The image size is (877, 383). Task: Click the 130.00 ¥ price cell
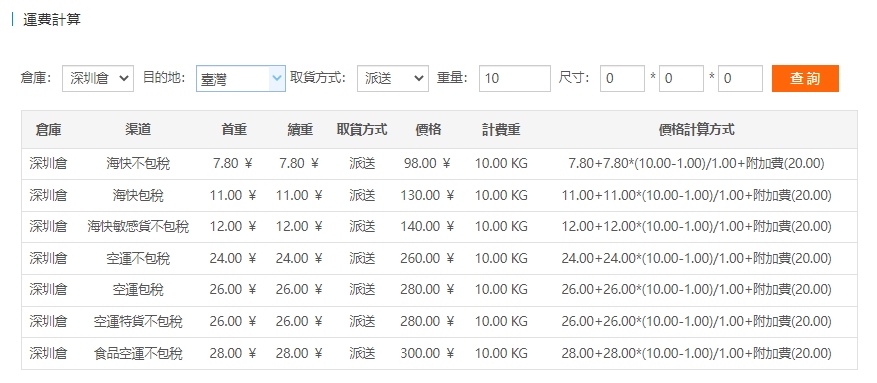(x=427, y=196)
